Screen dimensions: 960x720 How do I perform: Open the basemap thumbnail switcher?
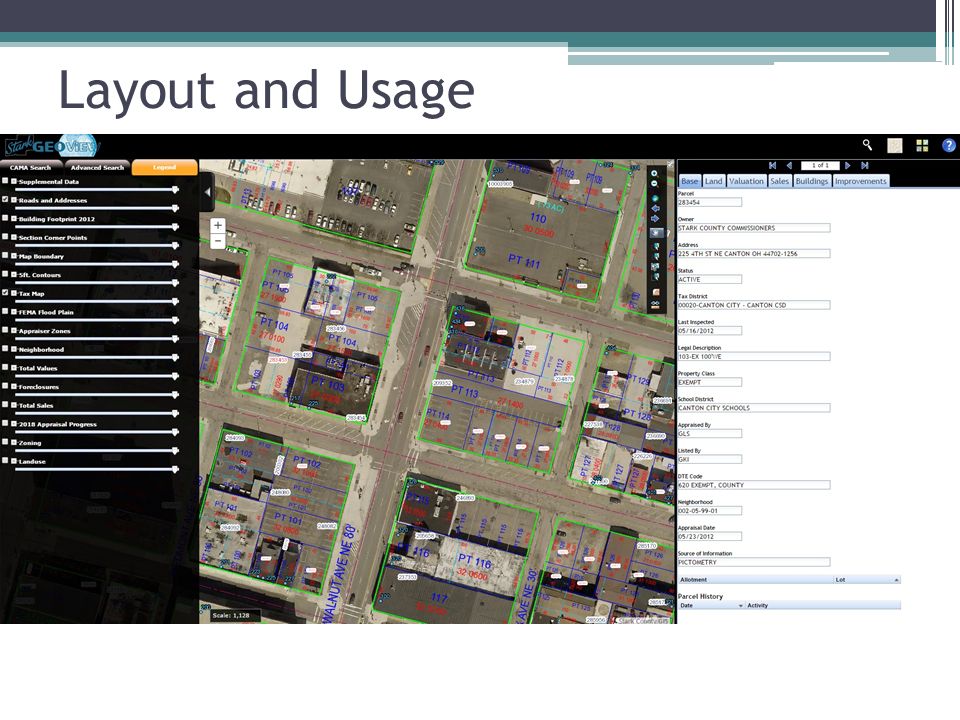(x=894, y=145)
